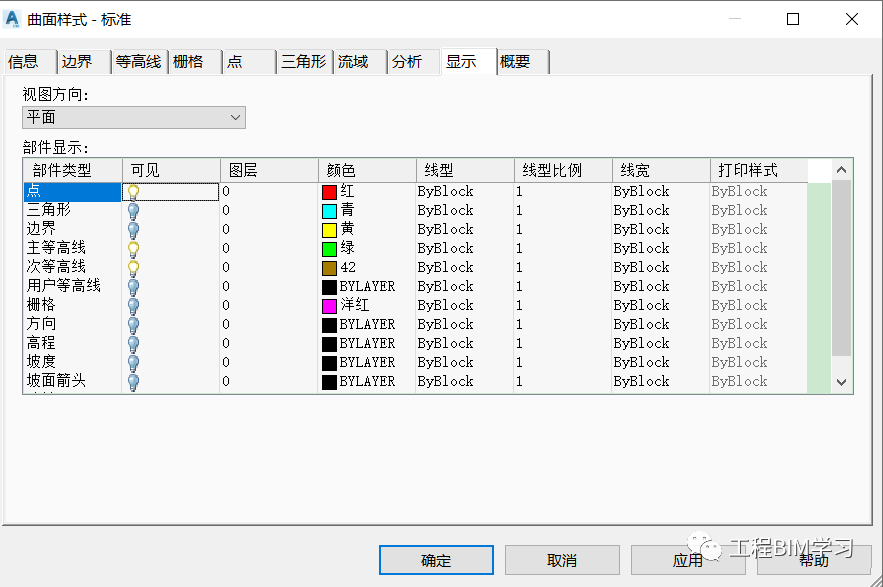Click the 打印样式 column header
This screenshot has height=587, width=883.
[759, 170]
